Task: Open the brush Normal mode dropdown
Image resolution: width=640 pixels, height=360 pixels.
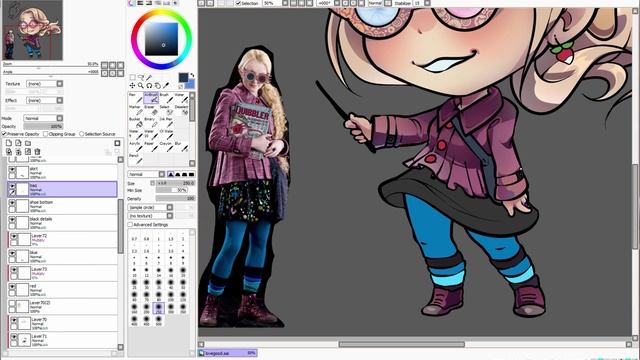Action: (147, 174)
